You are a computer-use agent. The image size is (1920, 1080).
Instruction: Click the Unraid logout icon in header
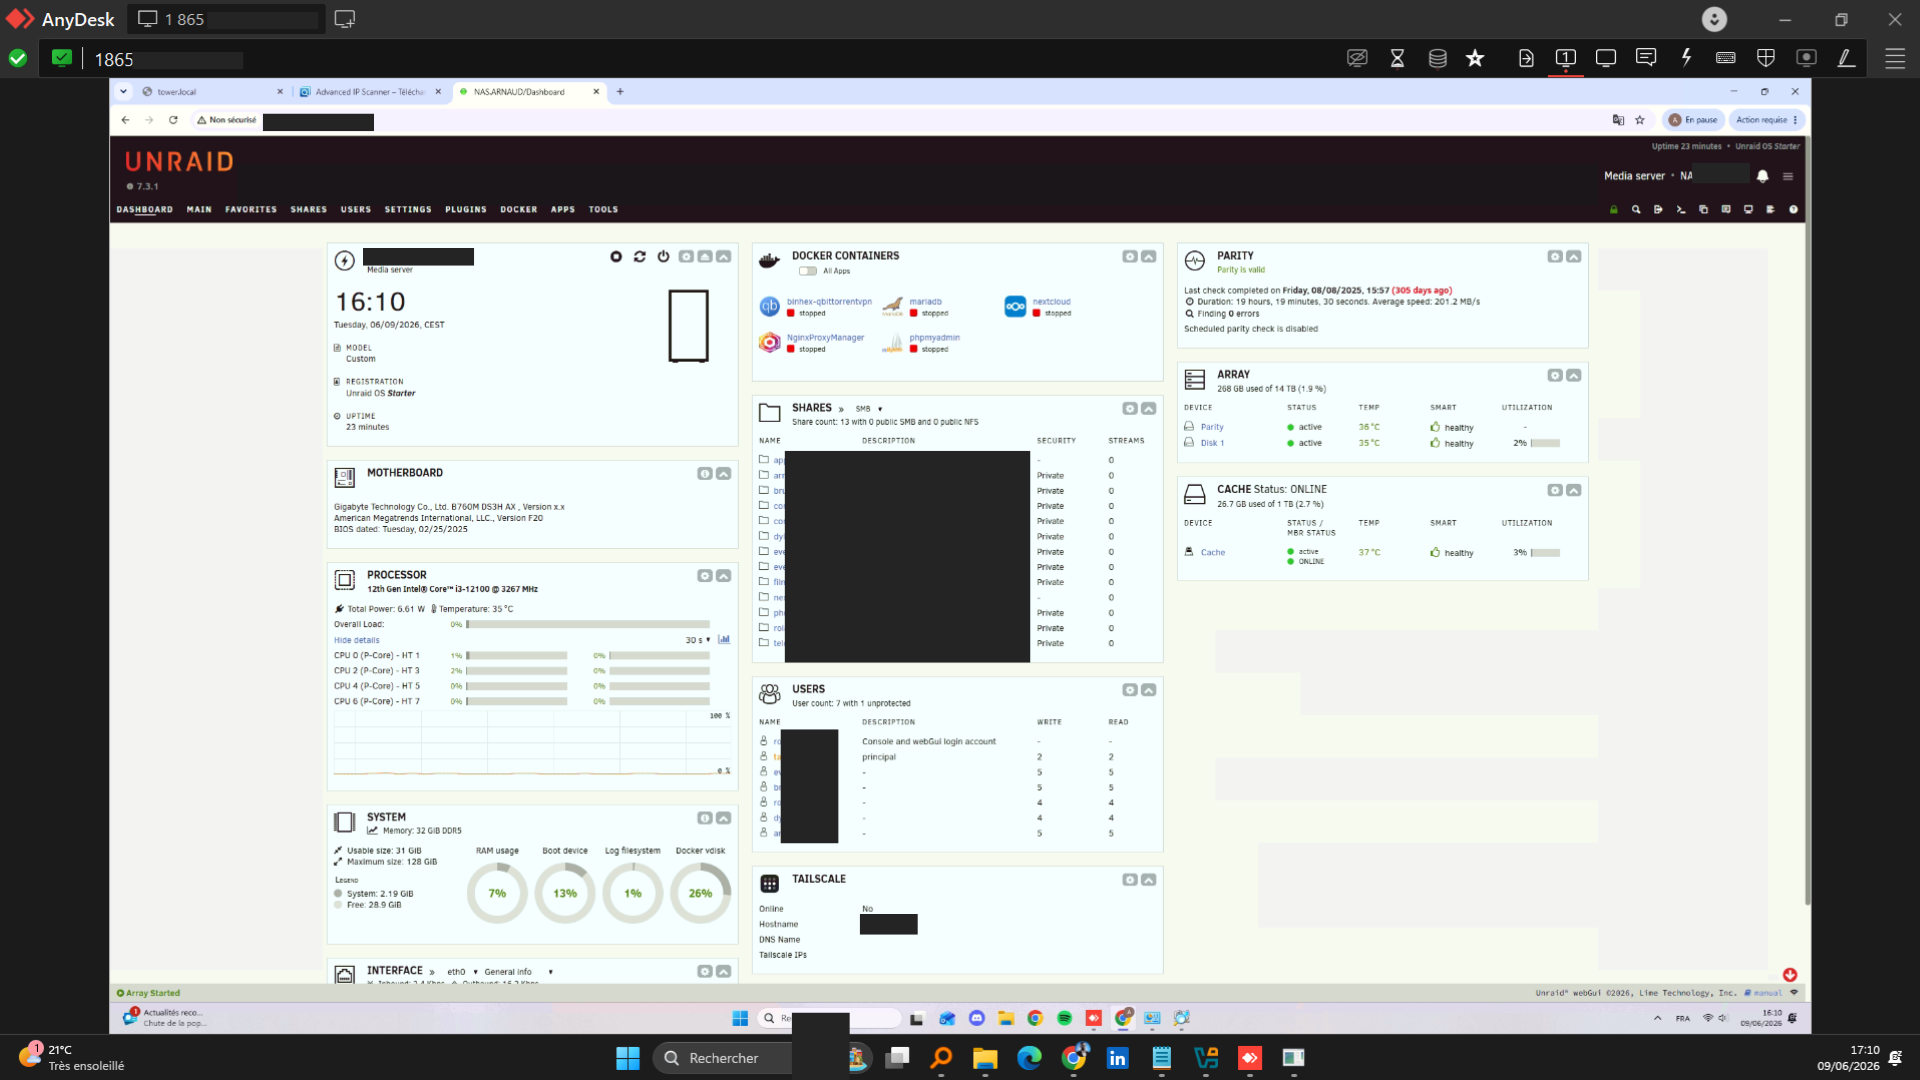click(x=1658, y=210)
